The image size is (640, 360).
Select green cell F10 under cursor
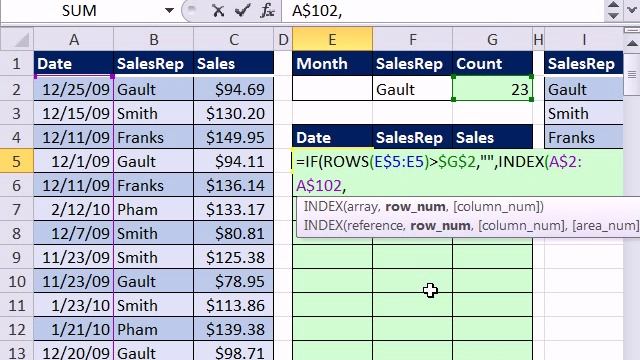412,281
